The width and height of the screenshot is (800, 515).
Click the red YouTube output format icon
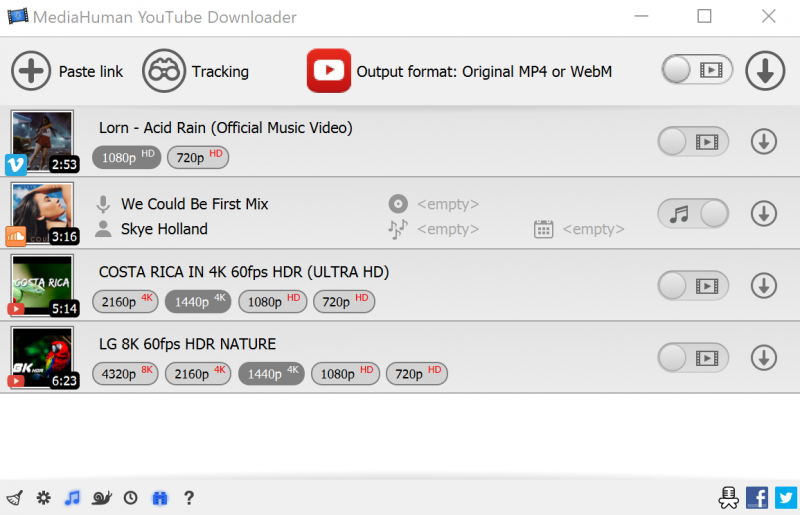329,71
